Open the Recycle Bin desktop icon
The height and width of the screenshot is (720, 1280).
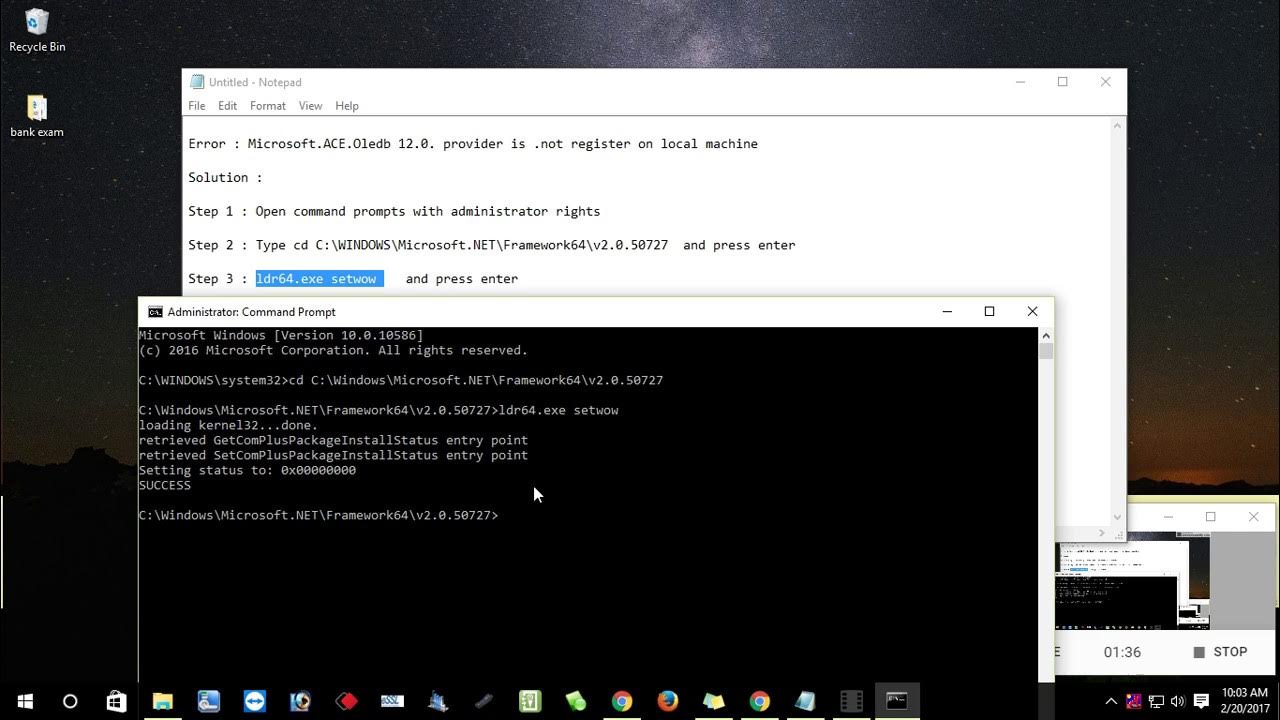pyautogui.click(x=37, y=30)
